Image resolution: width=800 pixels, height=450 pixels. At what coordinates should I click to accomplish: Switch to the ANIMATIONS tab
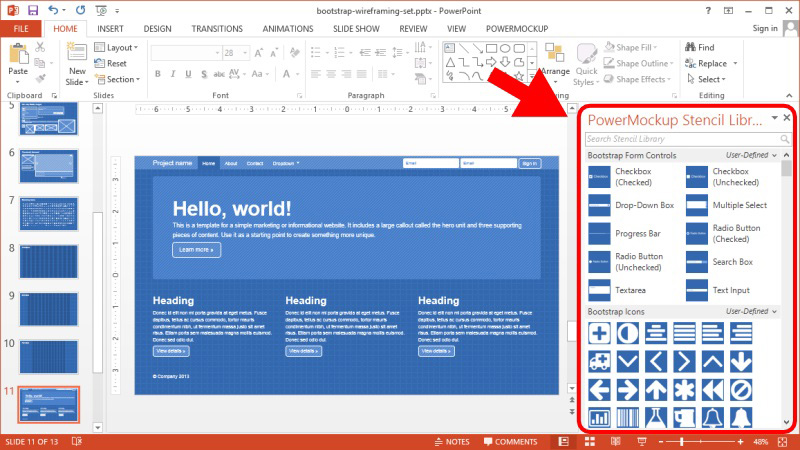tap(287, 29)
